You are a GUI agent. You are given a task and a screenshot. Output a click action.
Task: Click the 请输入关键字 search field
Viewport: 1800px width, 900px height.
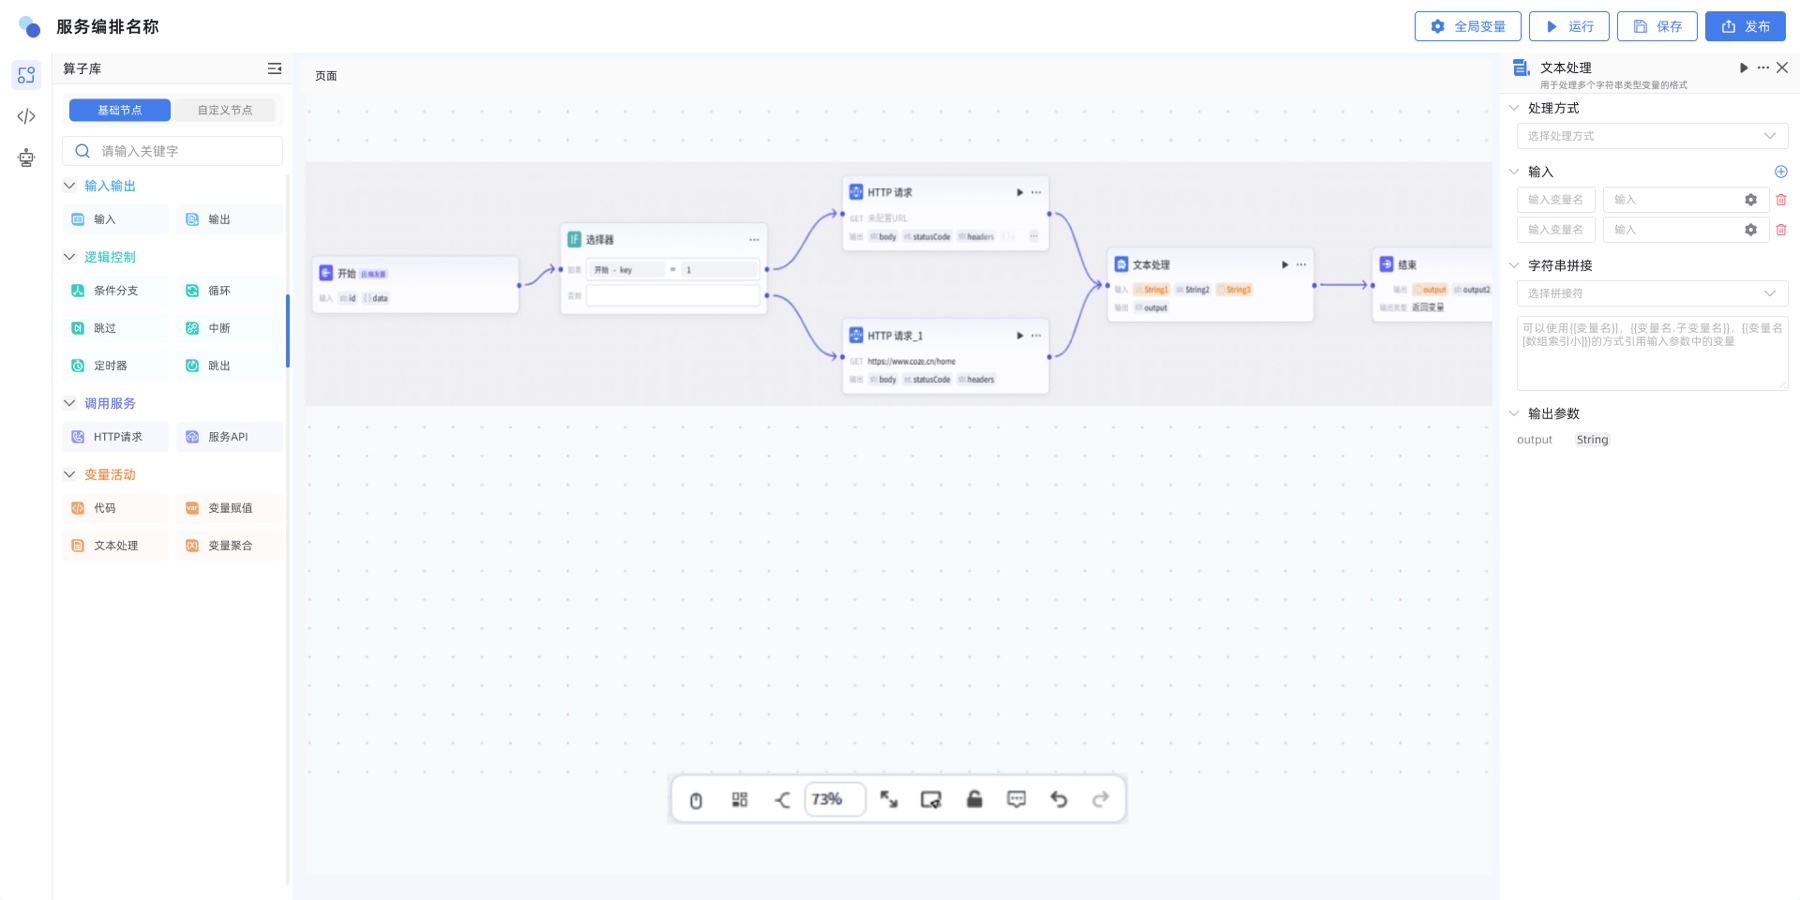(172, 151)
